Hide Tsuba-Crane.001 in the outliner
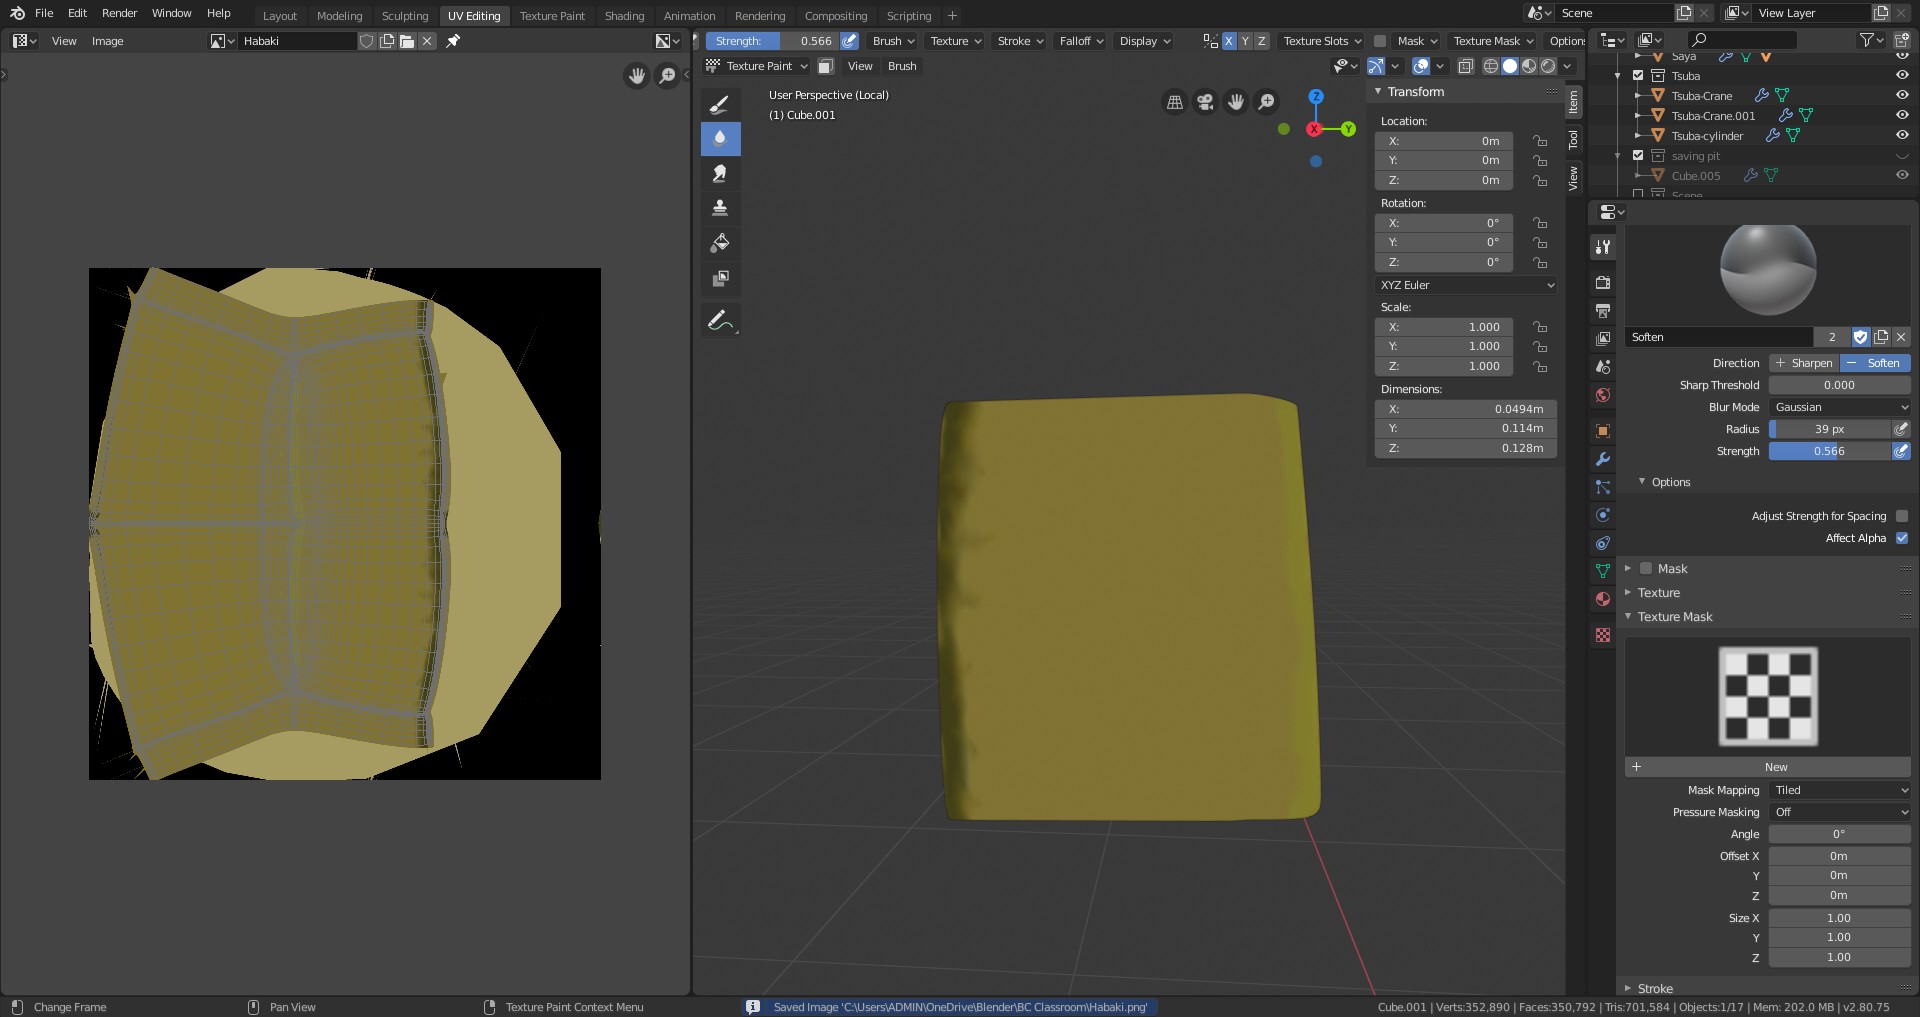 coord(1902,115)
